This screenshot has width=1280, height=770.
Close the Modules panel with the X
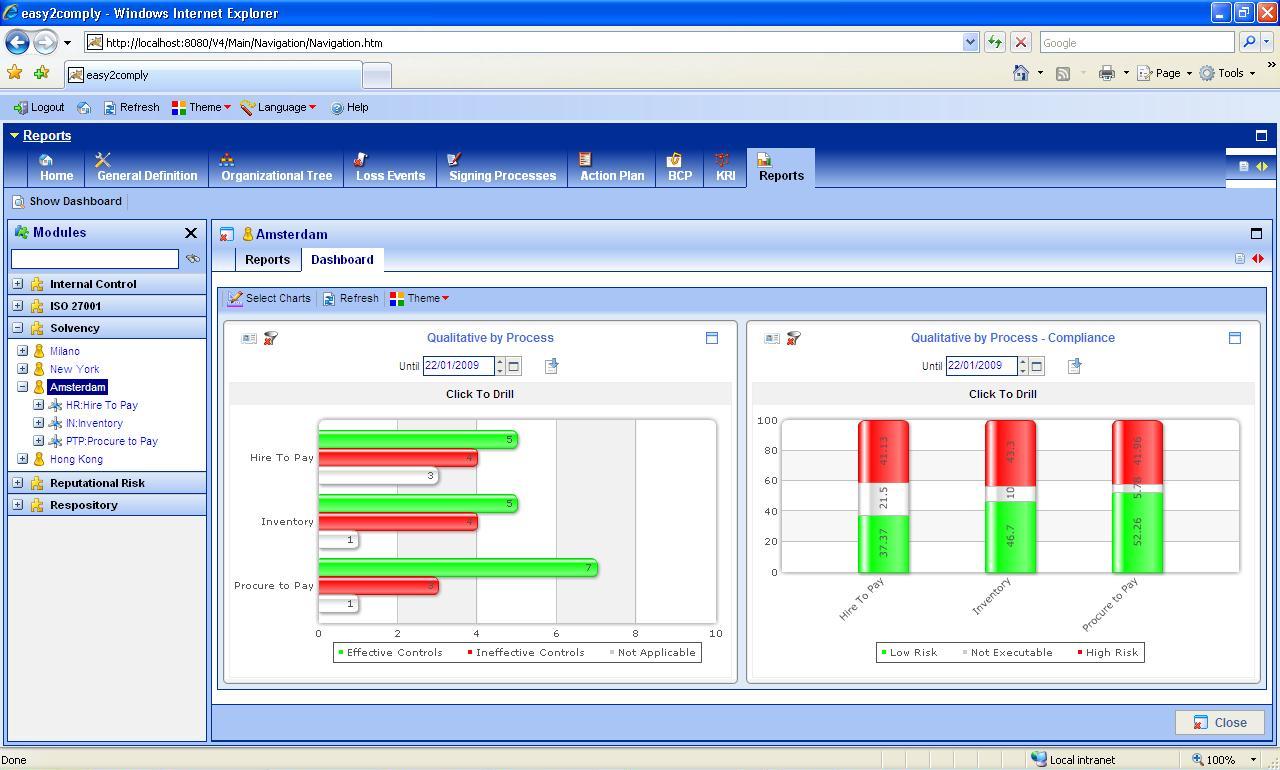pos(191,233)
